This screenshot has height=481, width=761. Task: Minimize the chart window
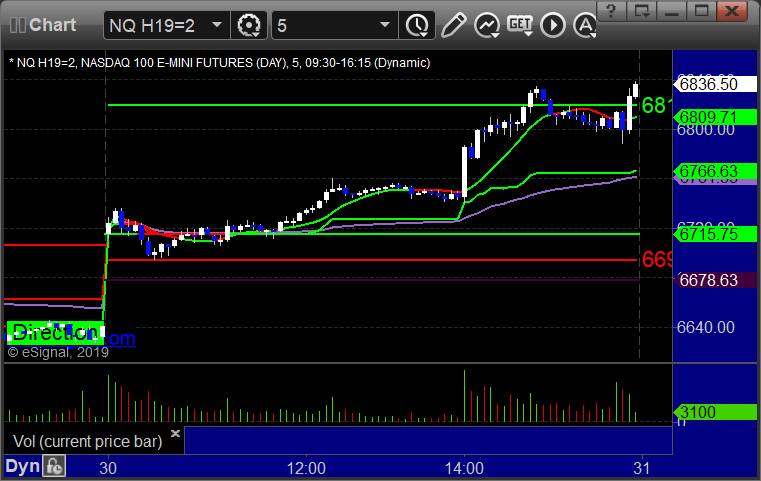tap(672, 11)
